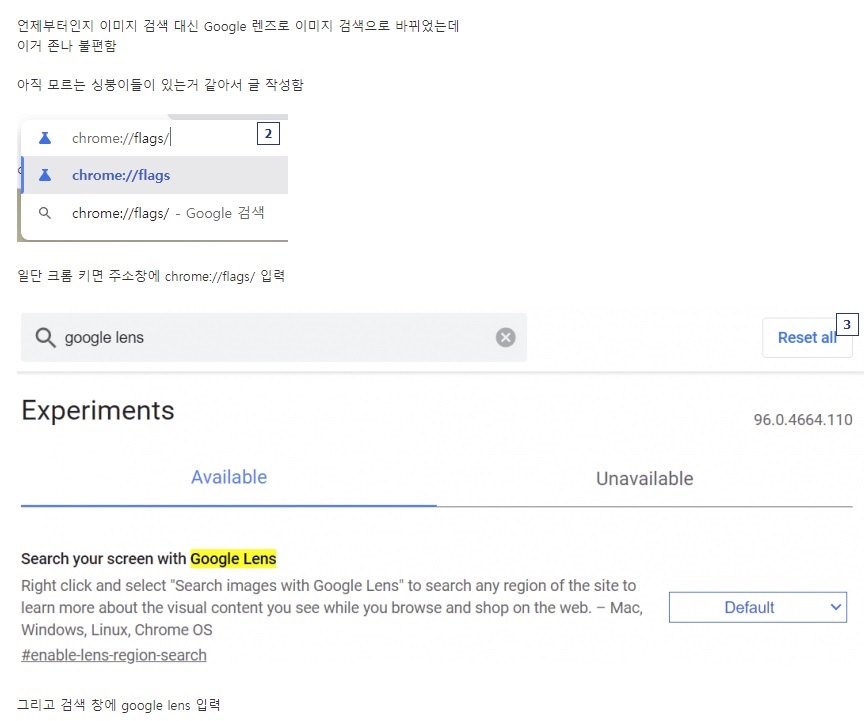Click the version number 96.0.4664.110
The image size is (864, 721).
803,420
